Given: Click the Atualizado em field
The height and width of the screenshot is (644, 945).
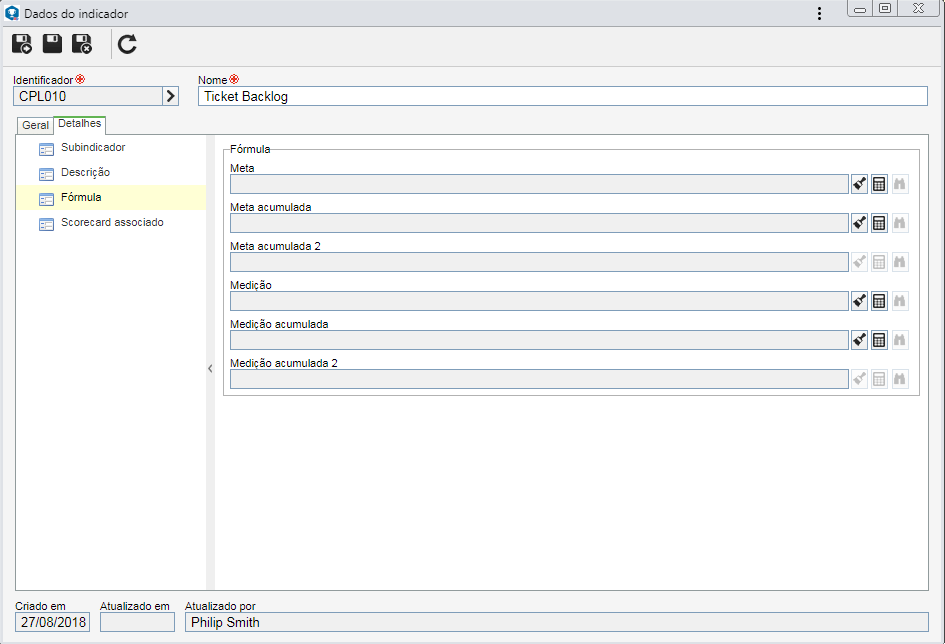Looking at the screenshot, I should 137,622.
